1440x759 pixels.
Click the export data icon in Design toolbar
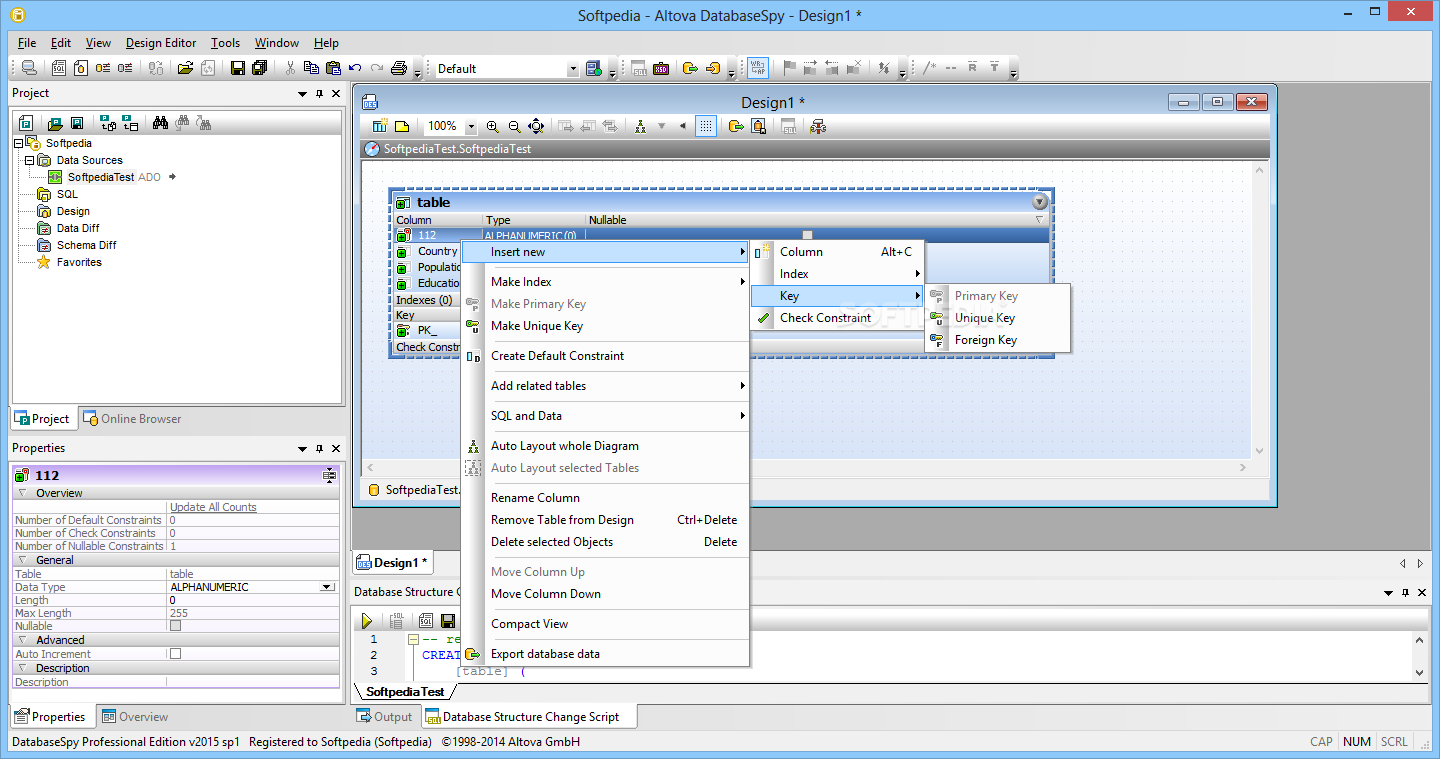tap(736, 126)
